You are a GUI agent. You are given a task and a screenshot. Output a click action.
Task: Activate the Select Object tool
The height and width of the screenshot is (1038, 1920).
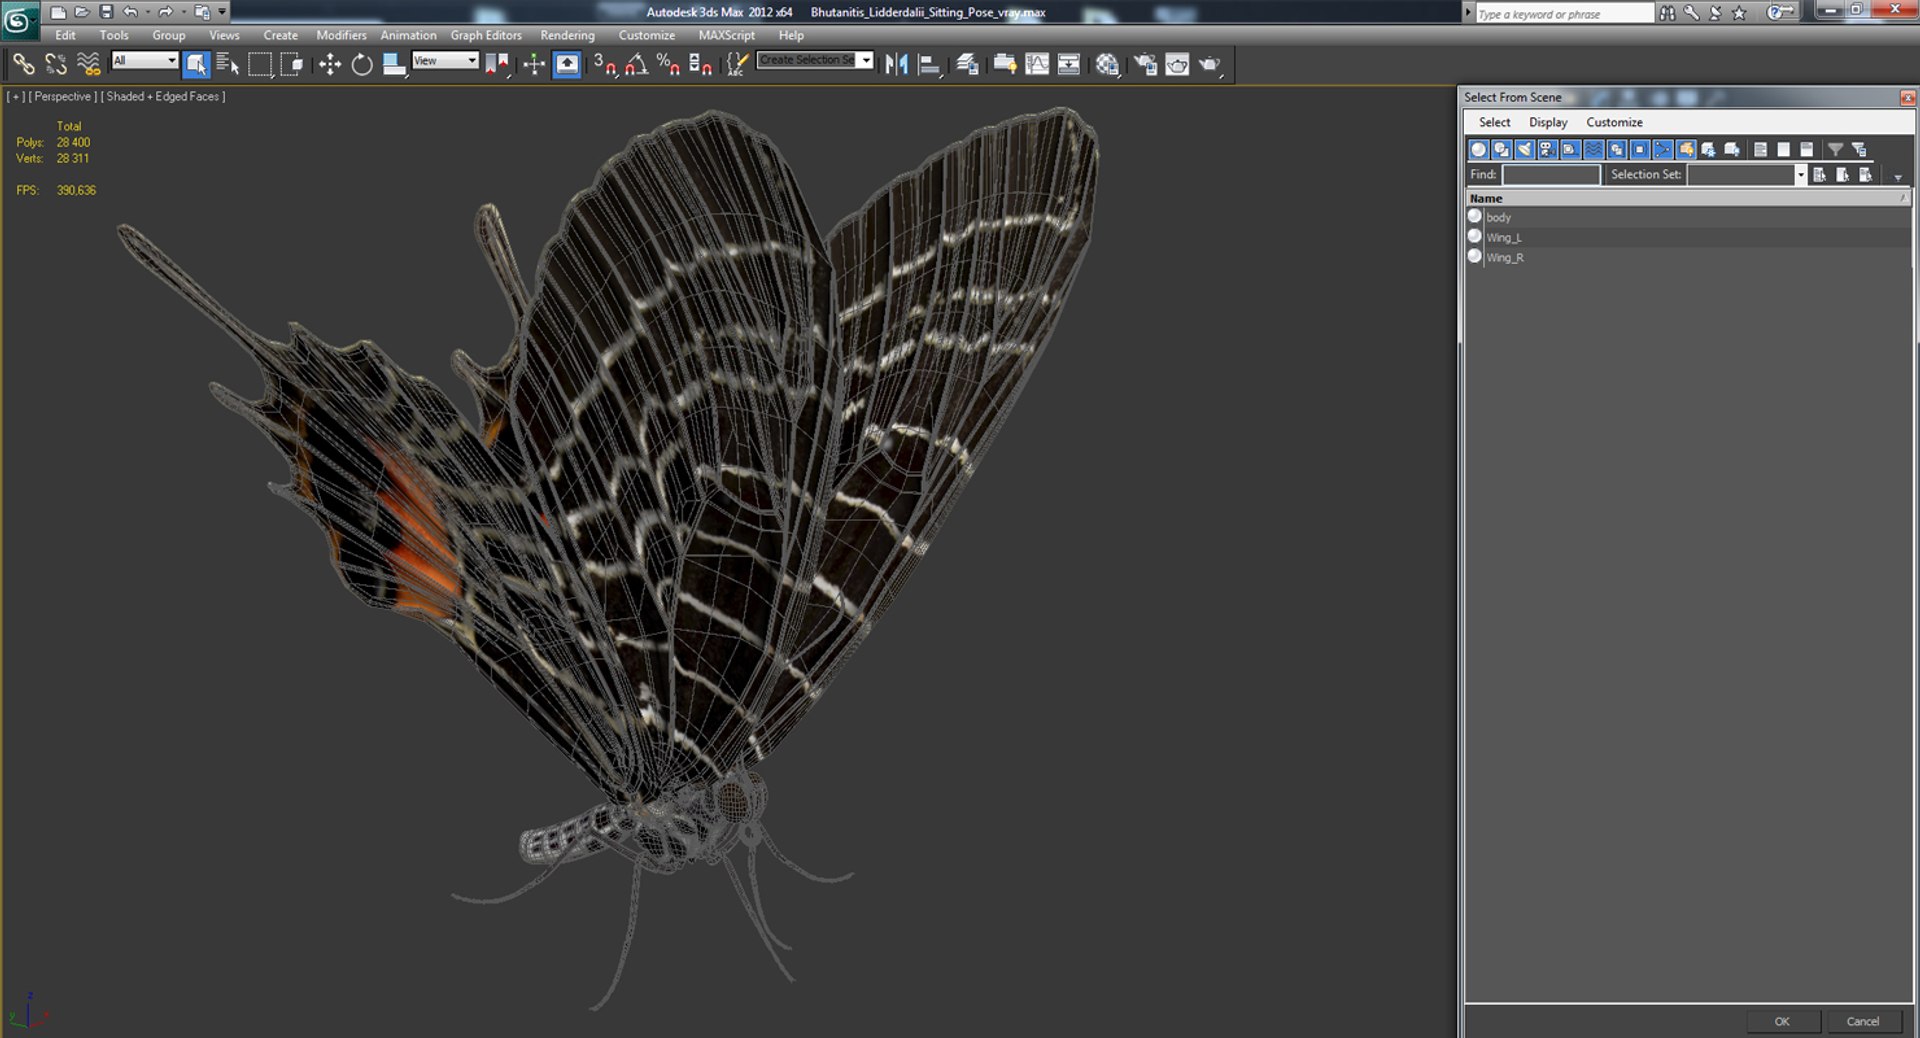(196, 65)
